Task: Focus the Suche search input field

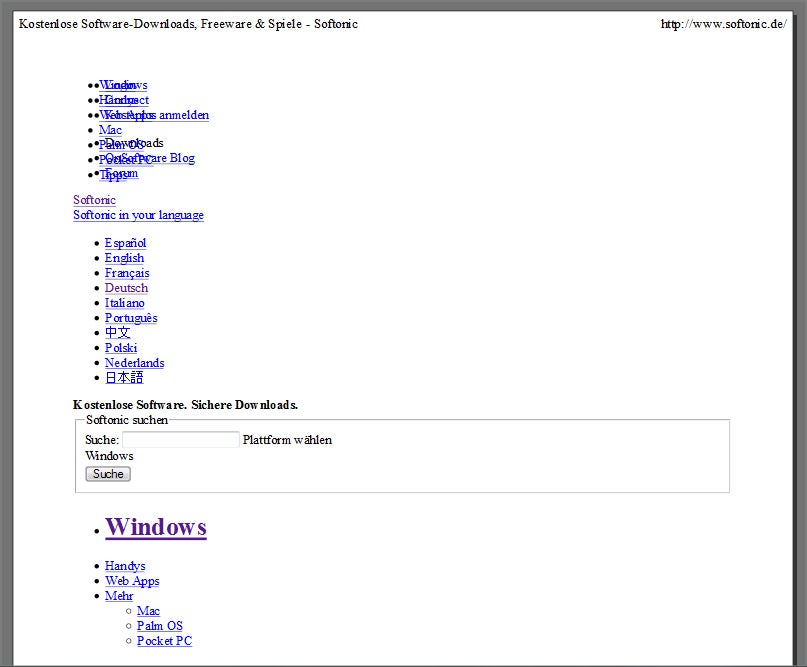Action: (x=181, y=440)
